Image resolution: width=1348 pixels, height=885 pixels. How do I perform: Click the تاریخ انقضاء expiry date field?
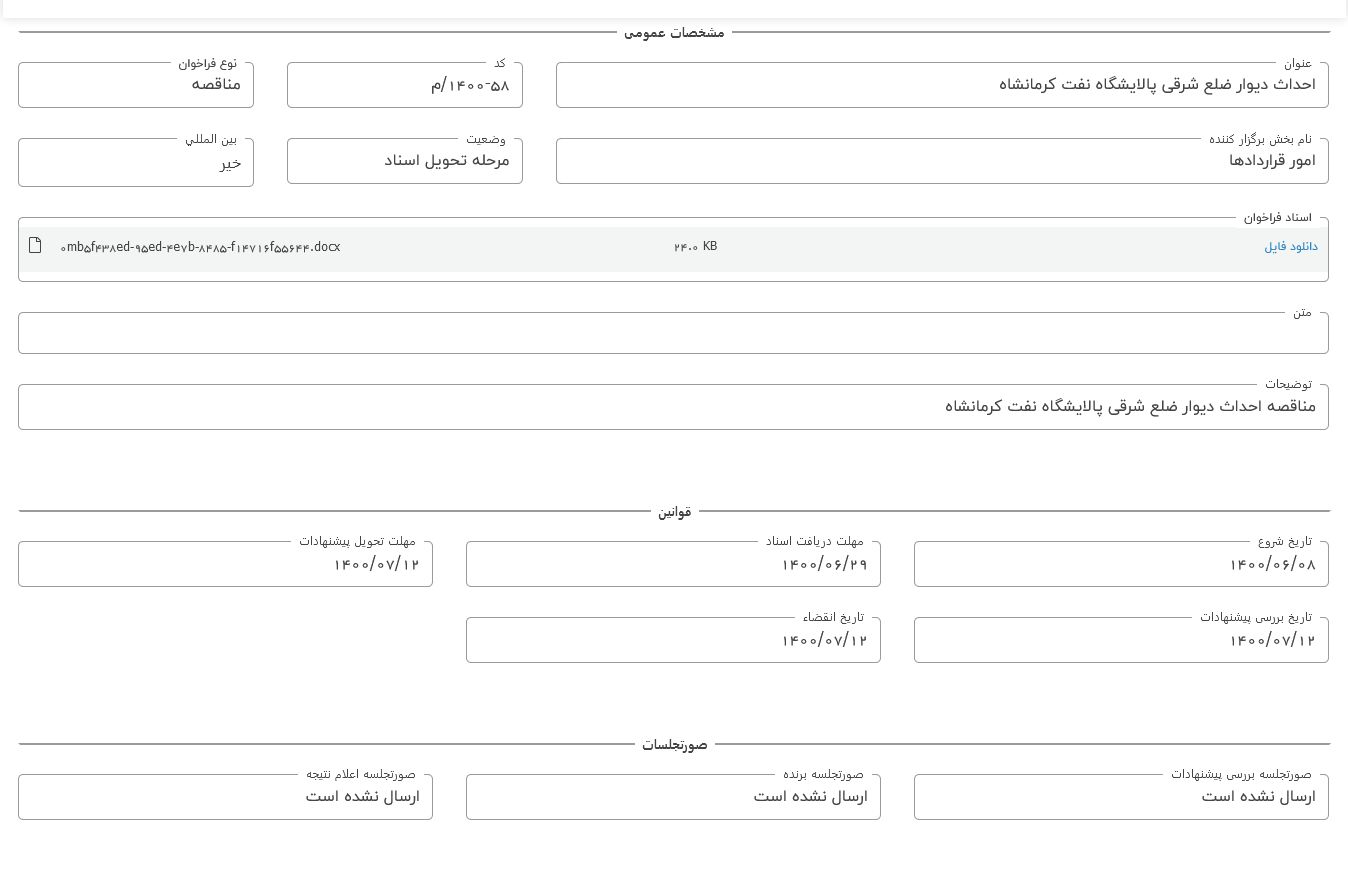[673, 640]
